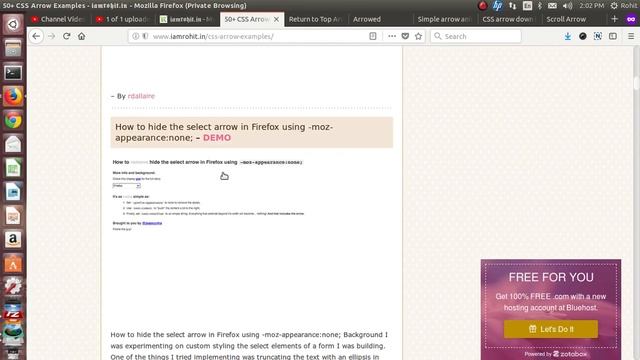Switch to the Scroll Arrow tab

[574, 19]
